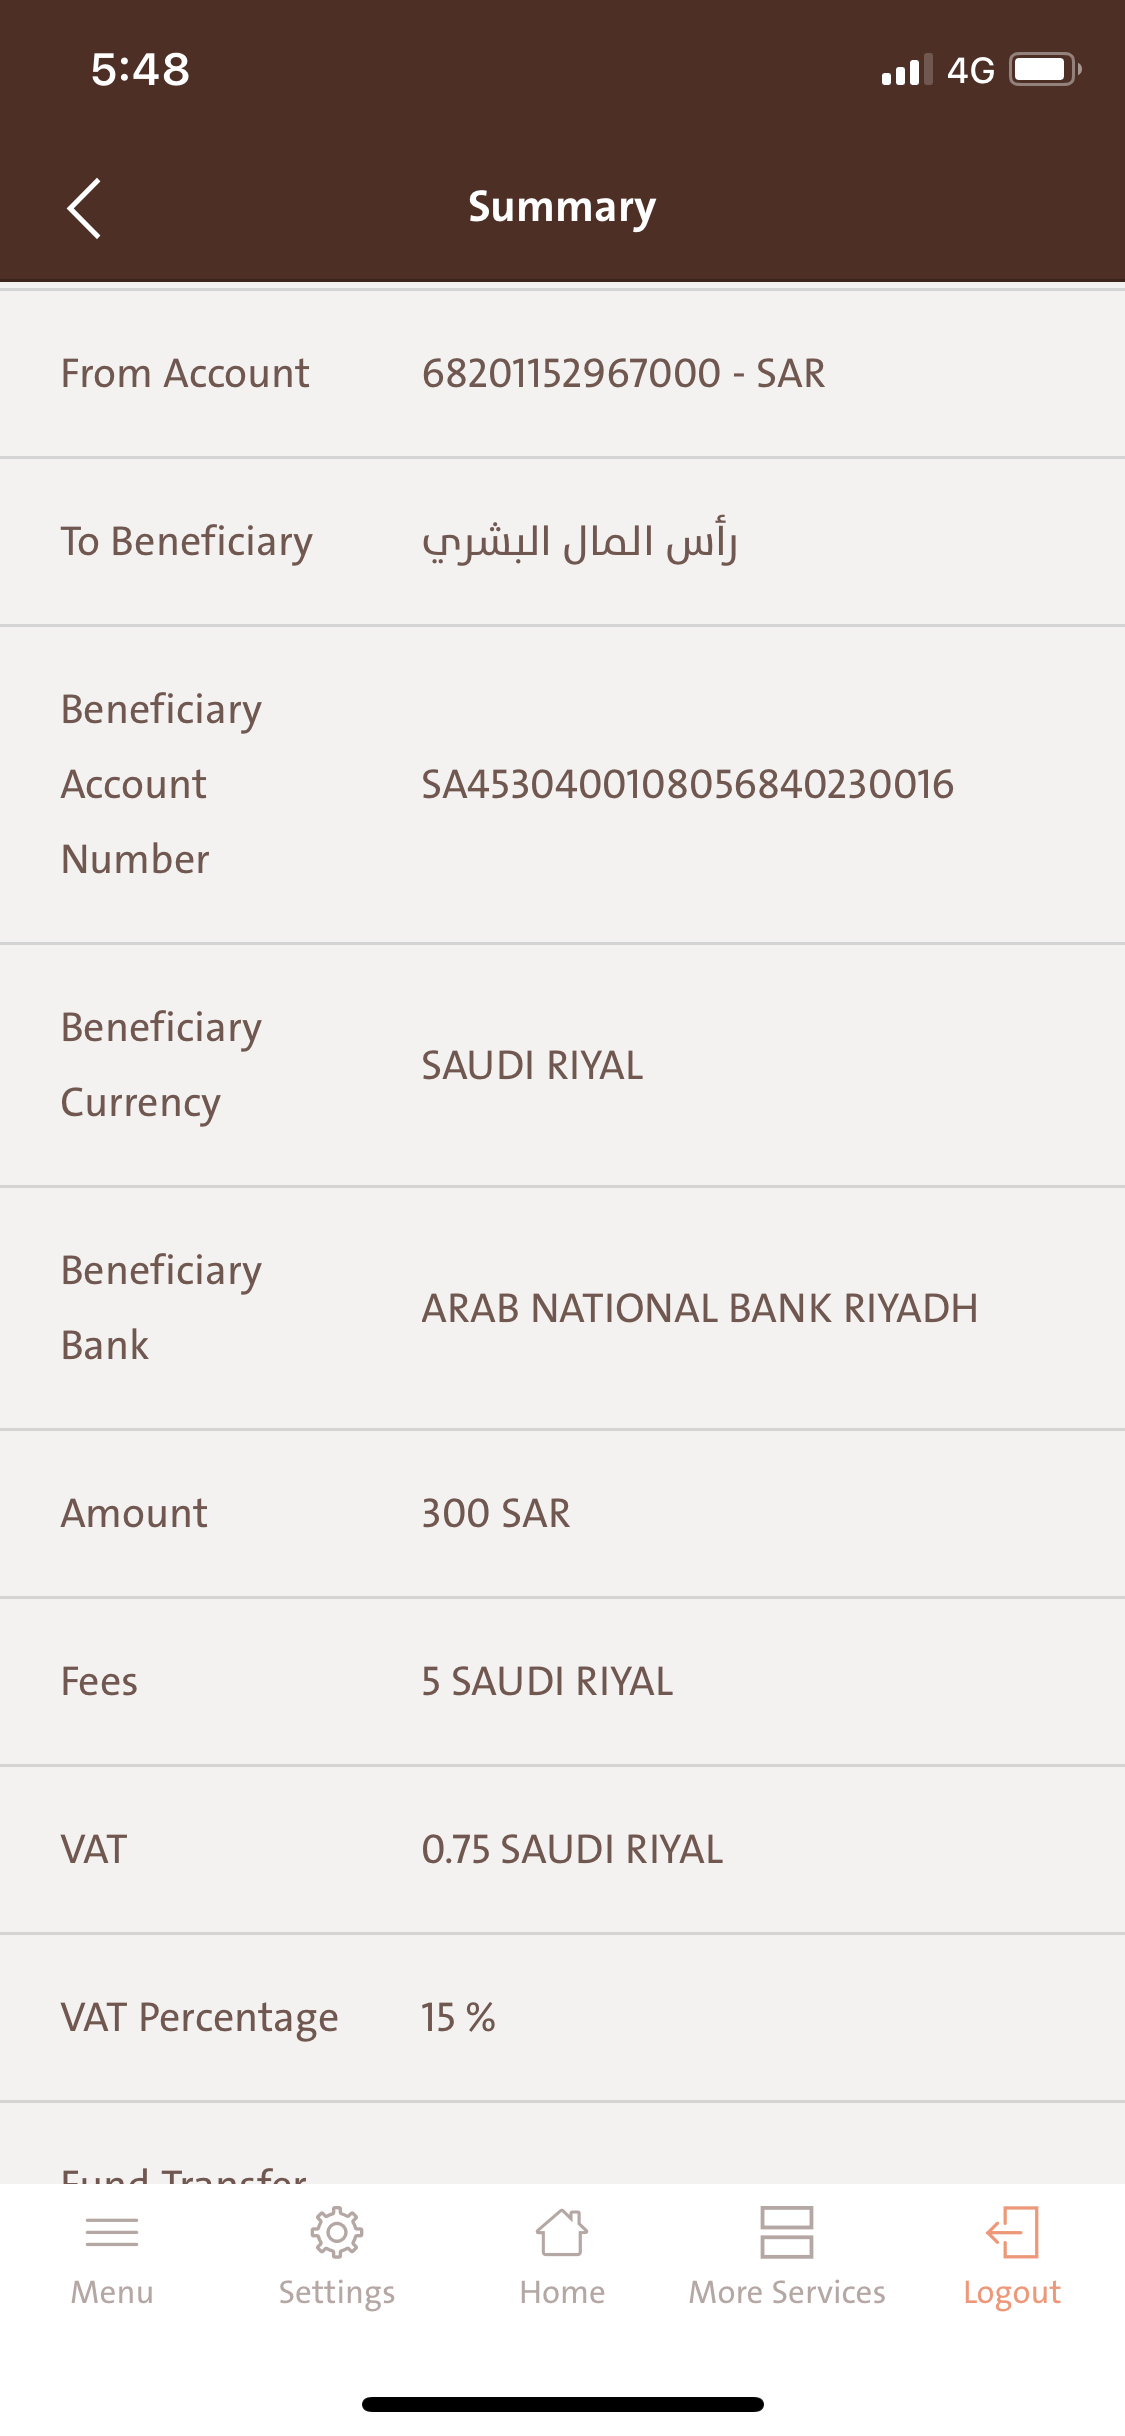
Task: Tap the 5 SAUDI RIYAL fees value
Action: [547, 1682]
